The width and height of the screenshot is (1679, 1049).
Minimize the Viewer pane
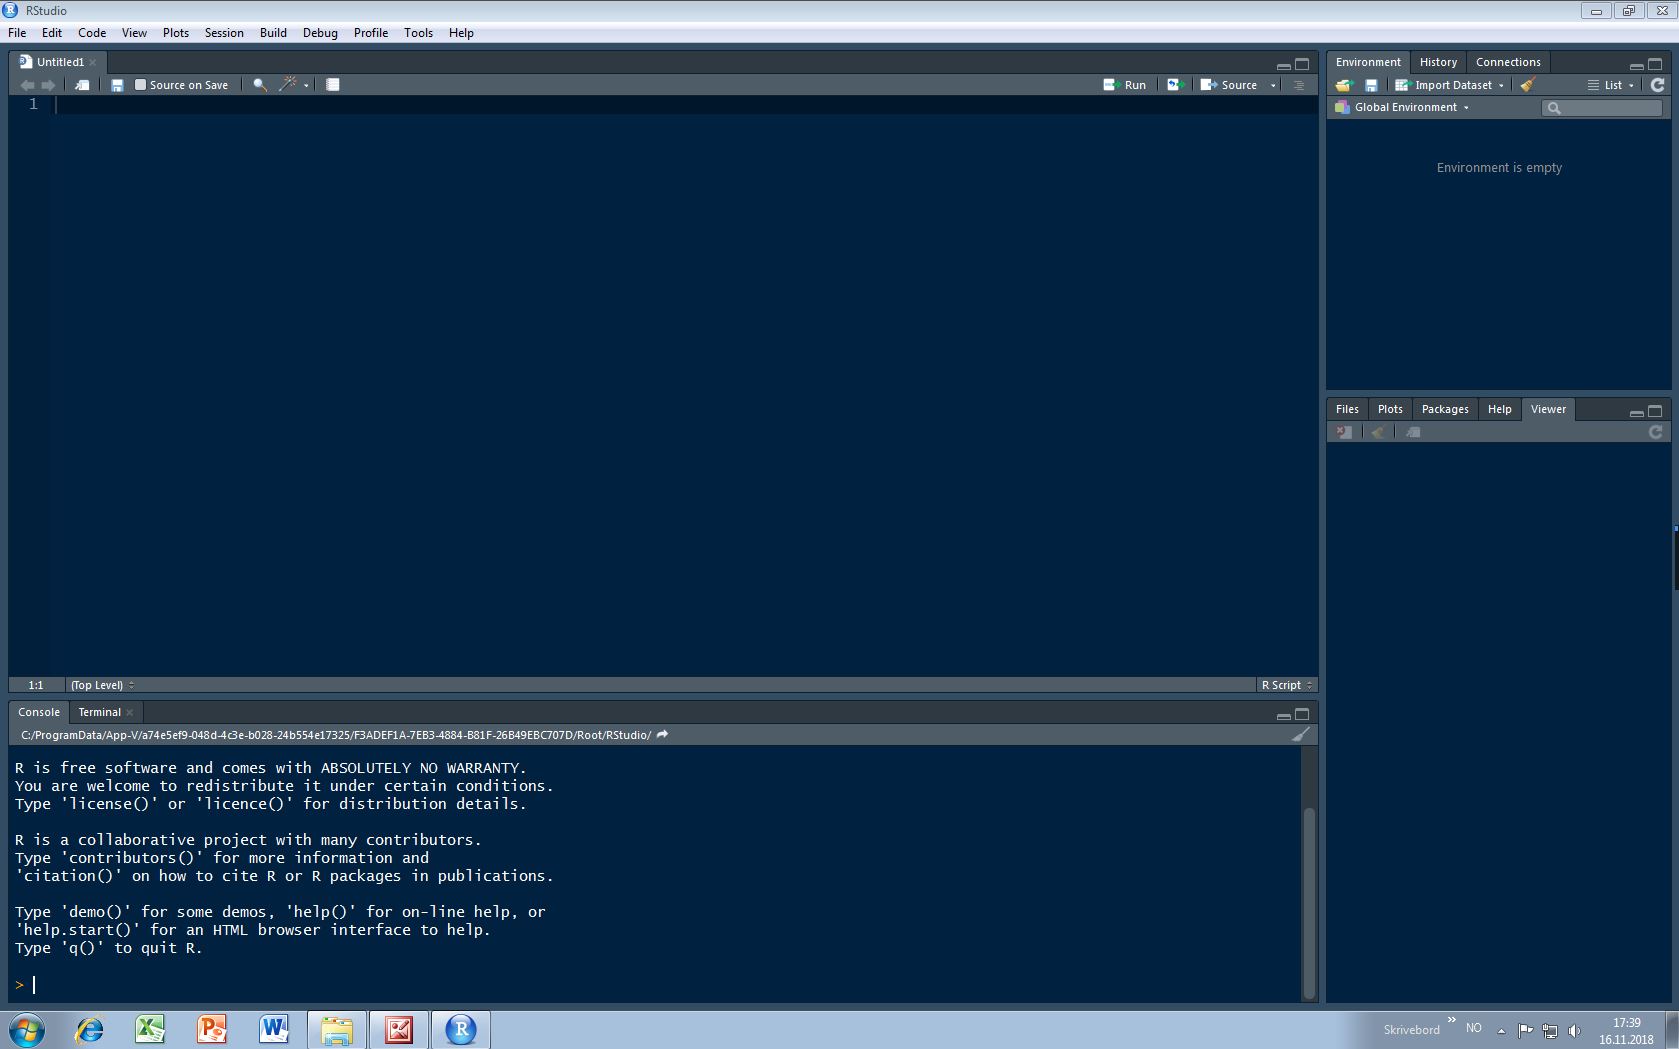pos(1636,412)
